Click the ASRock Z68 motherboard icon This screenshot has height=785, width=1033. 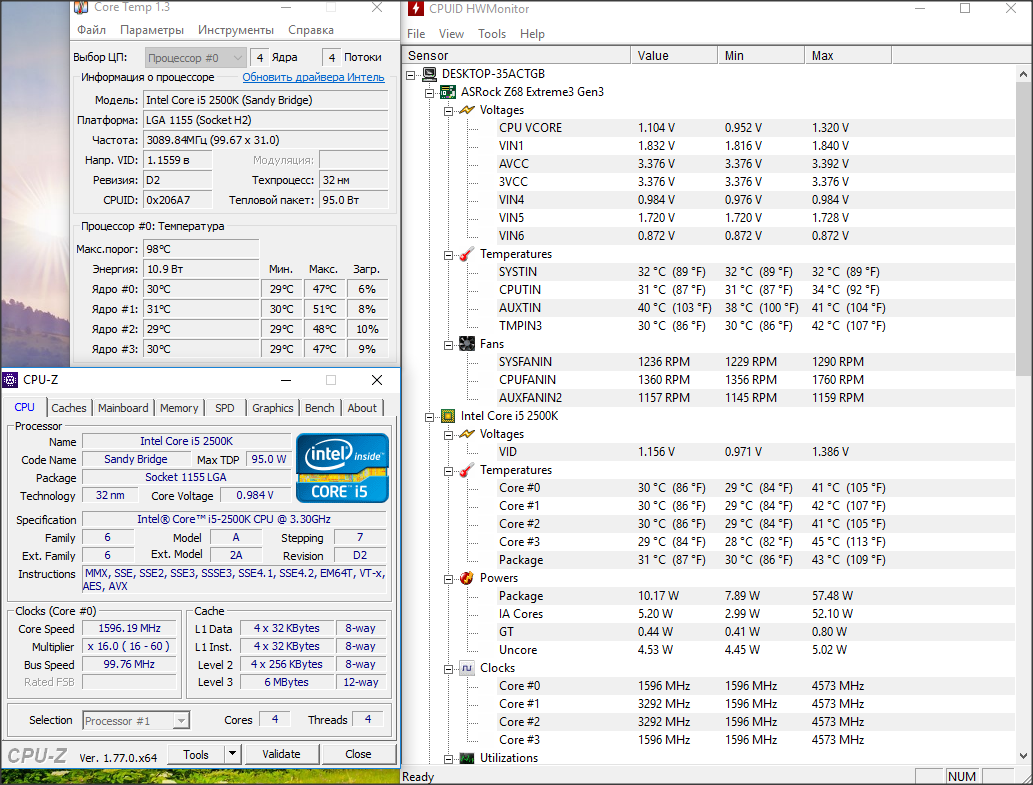[448, 92]
